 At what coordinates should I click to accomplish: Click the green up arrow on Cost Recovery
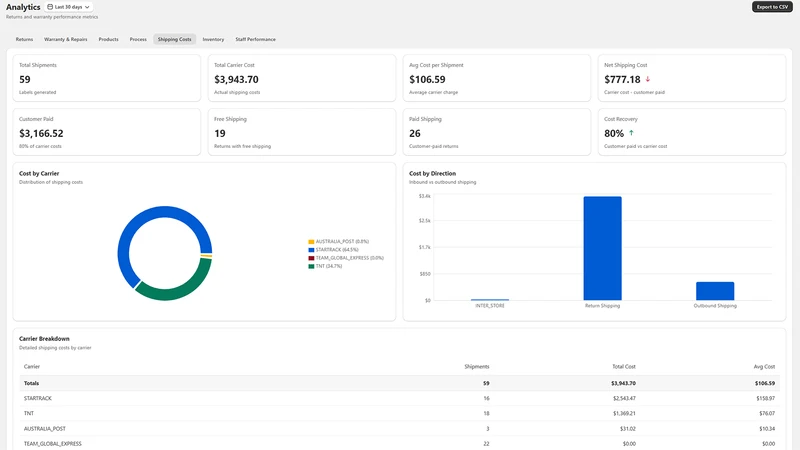631,133
